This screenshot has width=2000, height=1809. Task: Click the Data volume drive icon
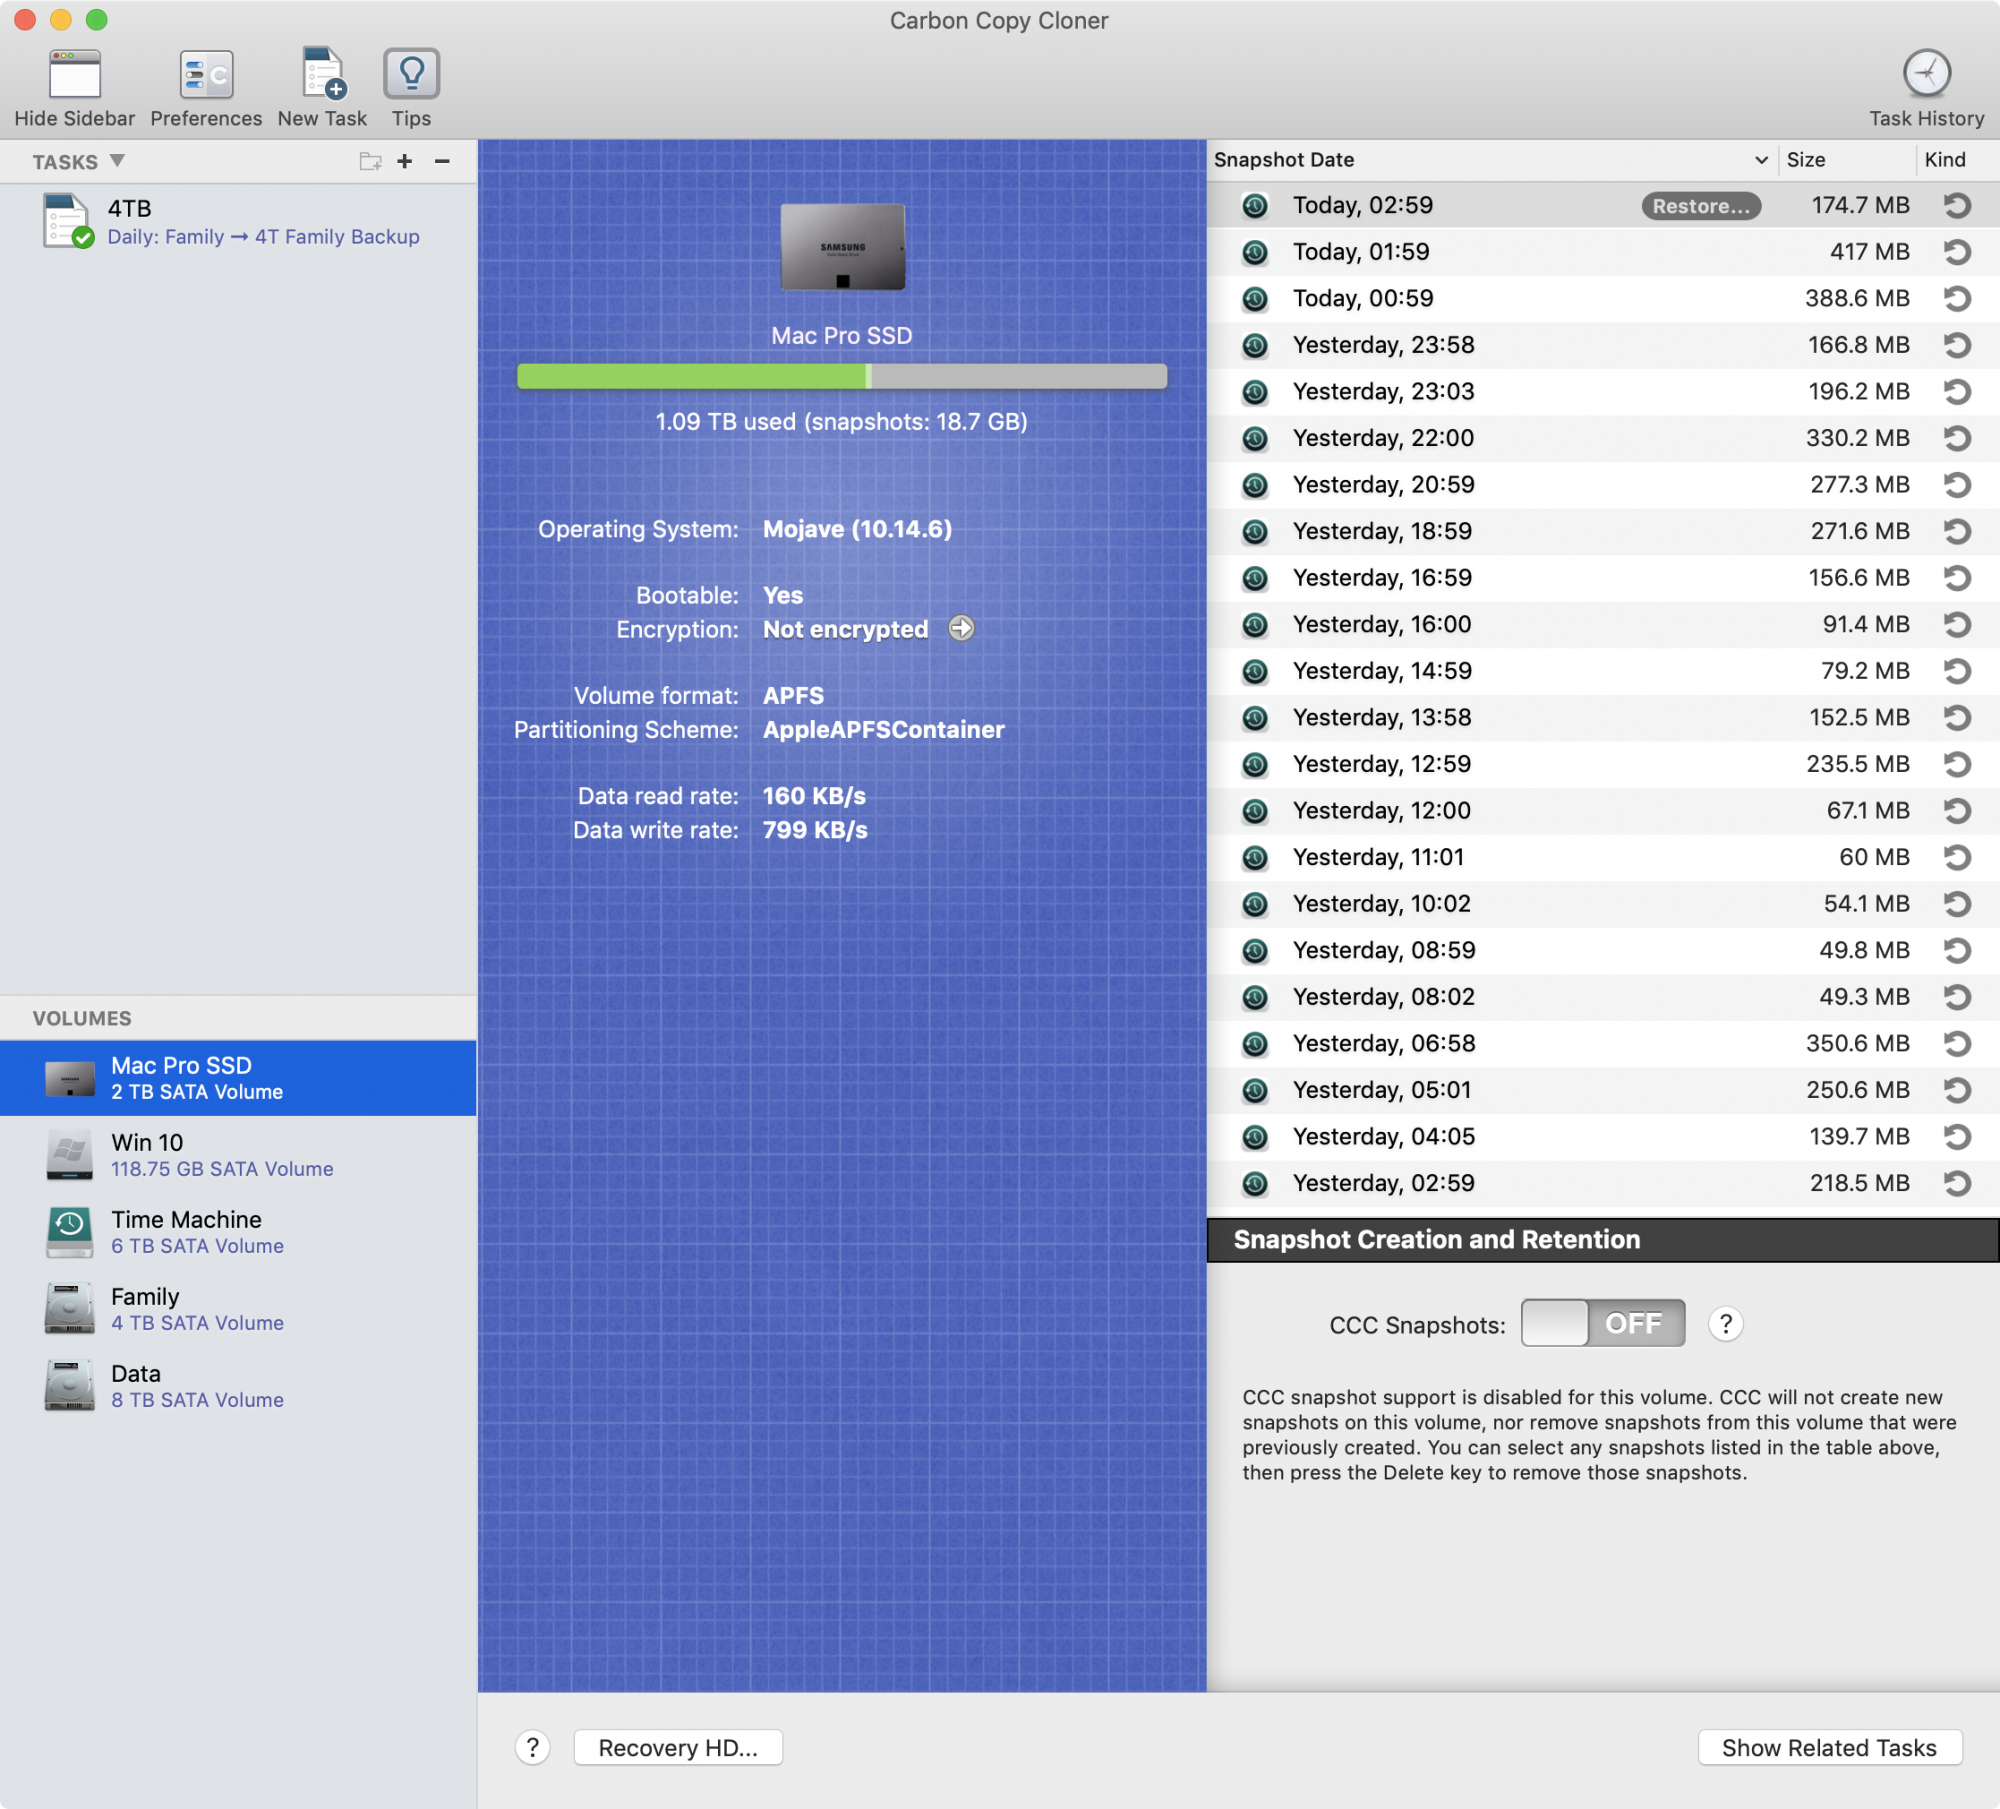69,1386
